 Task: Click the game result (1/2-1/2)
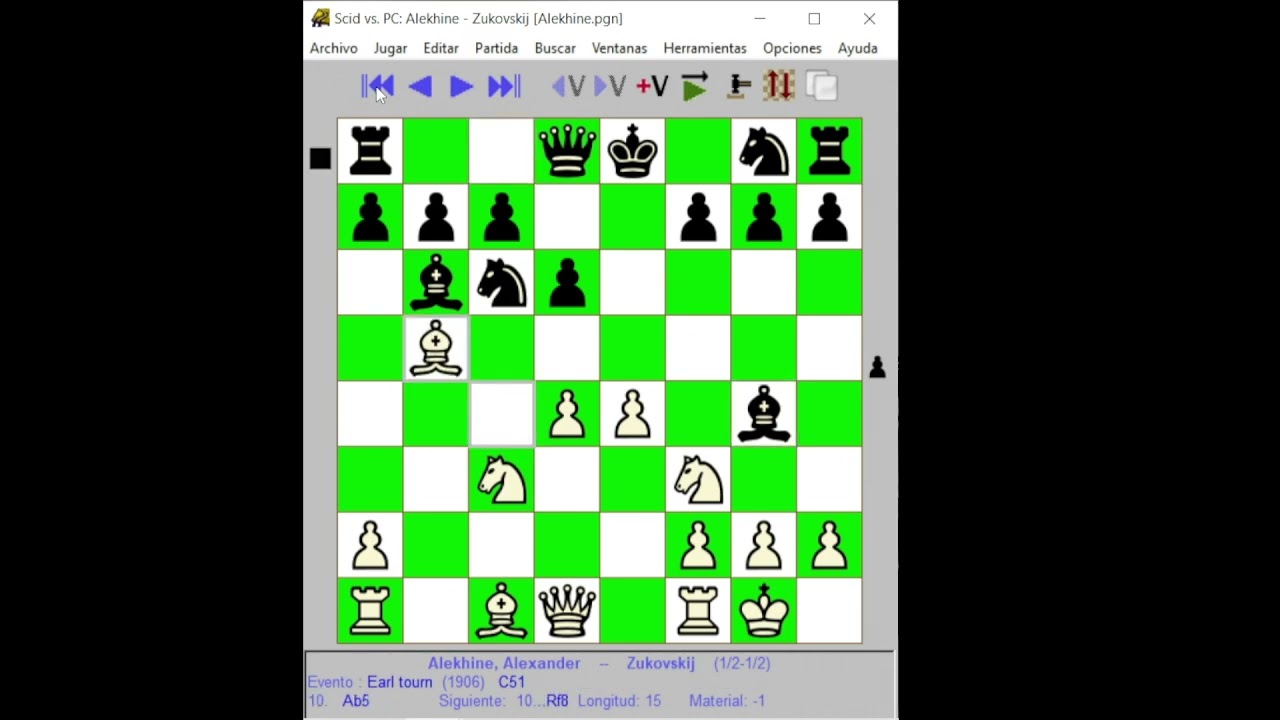(742, 663)
